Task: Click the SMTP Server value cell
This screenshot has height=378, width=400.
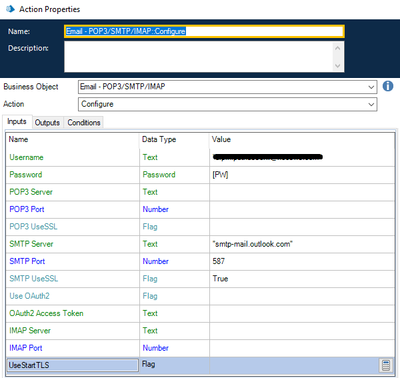Action: click(302, 244)
